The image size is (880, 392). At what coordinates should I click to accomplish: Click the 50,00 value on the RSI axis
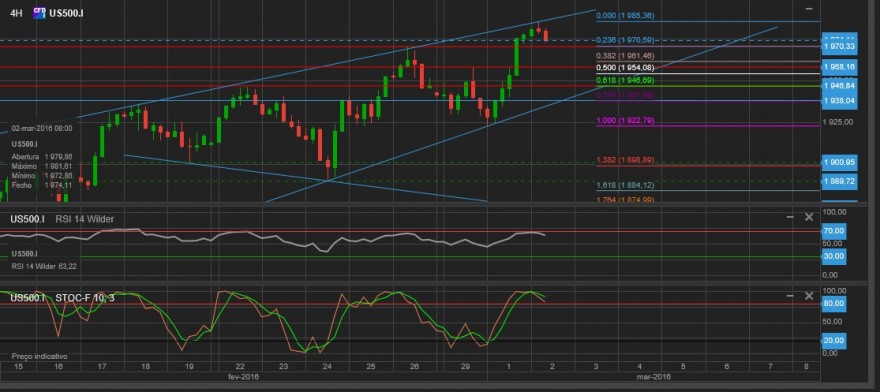point(832,244)
